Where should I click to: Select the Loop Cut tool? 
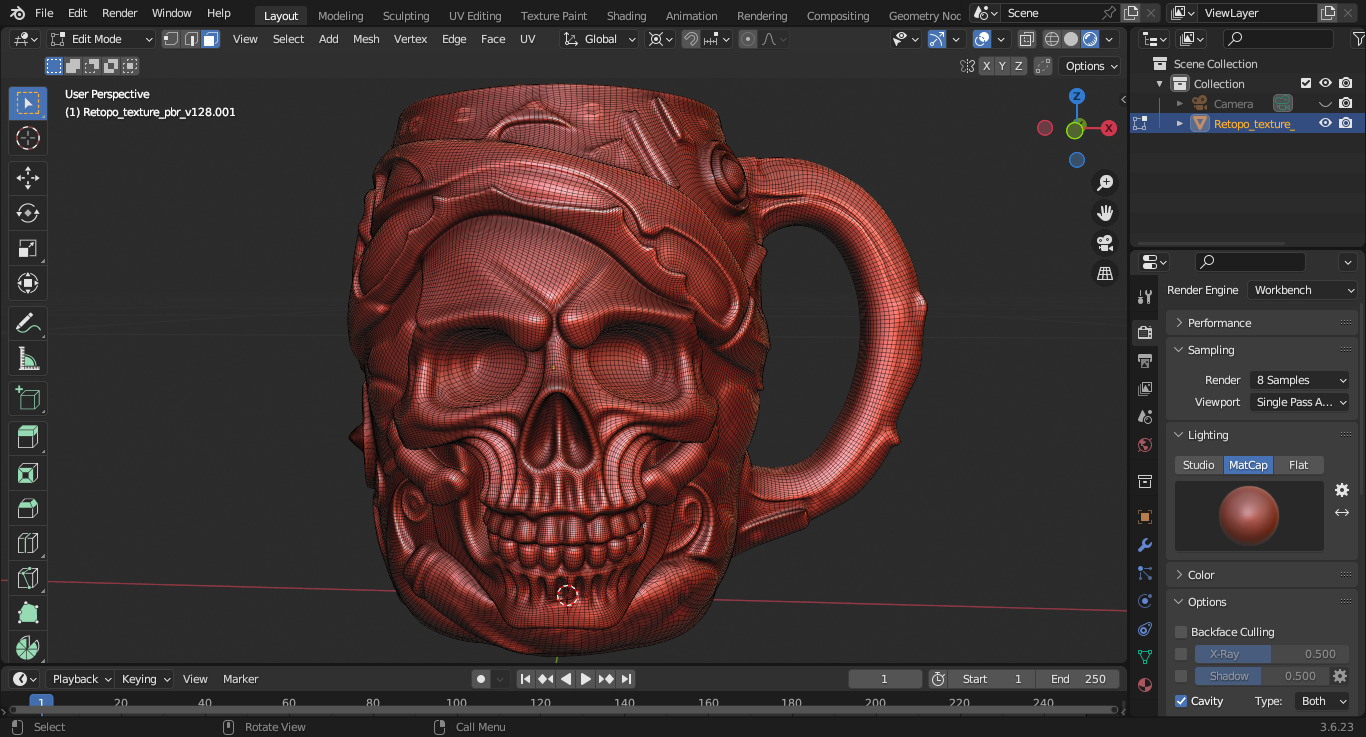coord(28,543)
